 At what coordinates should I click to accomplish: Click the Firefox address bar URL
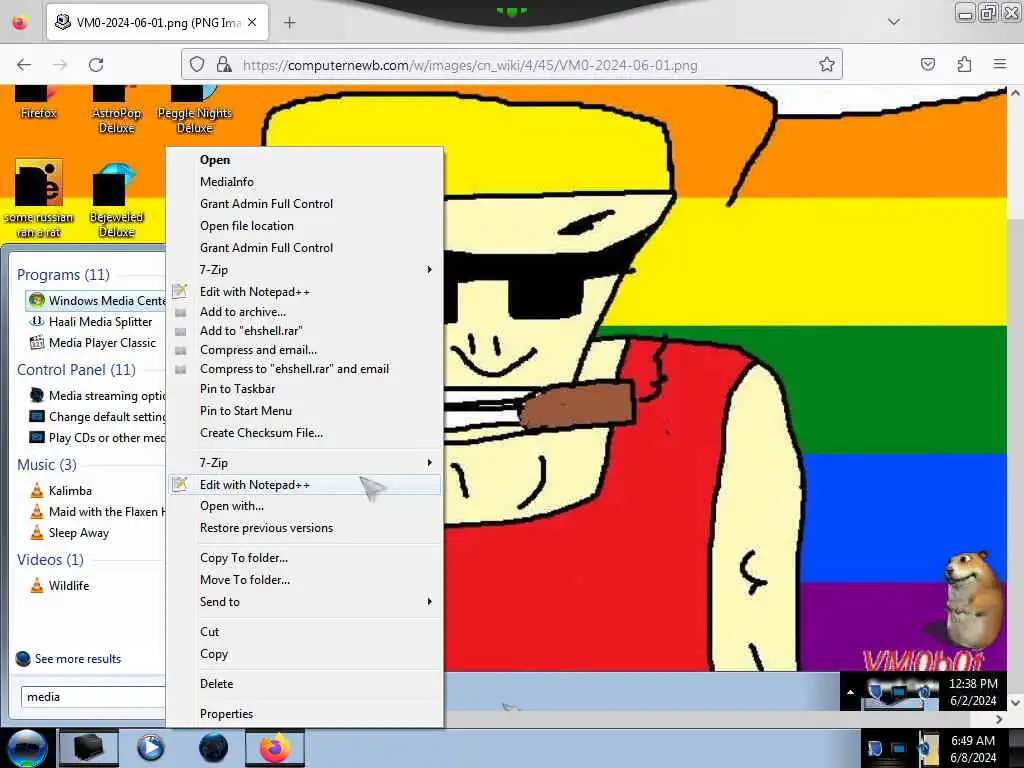[x=470, y=65]
